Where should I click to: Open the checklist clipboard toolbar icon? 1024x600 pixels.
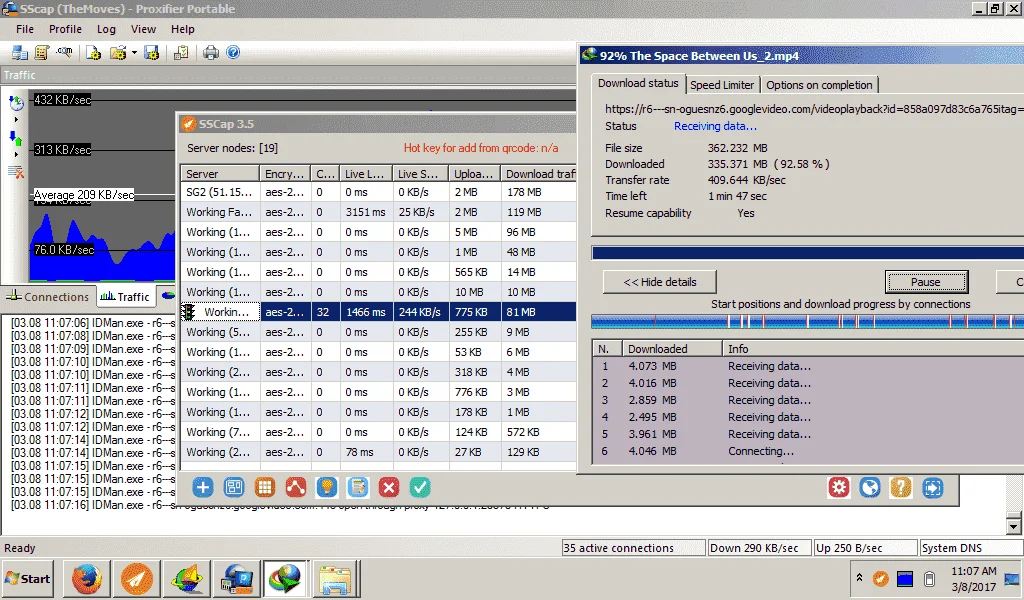click(181, 53)
